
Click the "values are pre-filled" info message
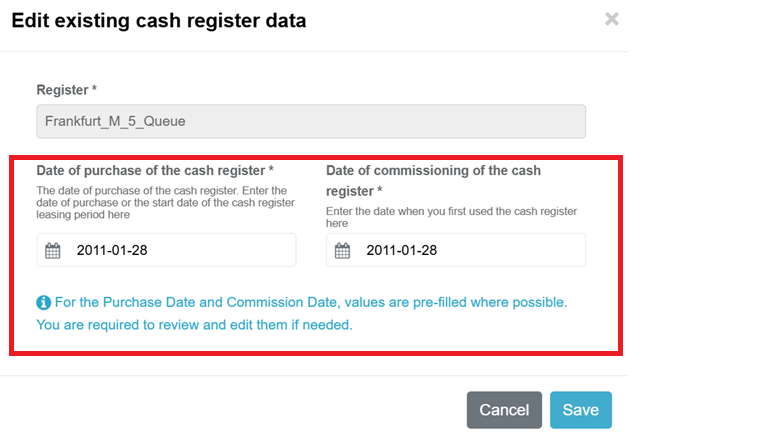point(310,302)
